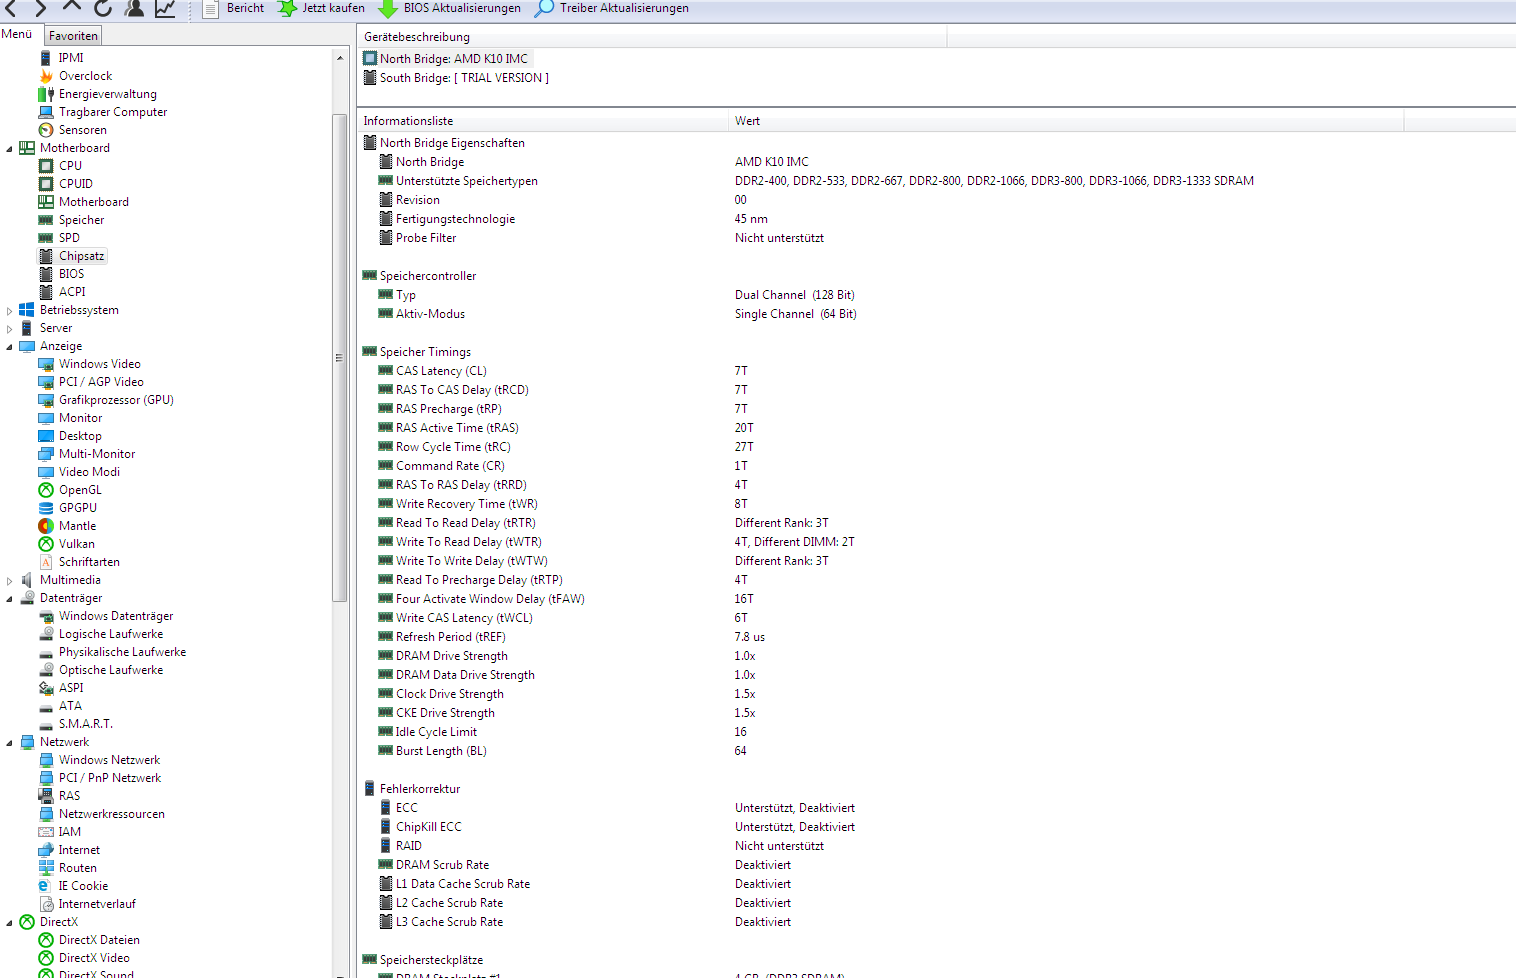Go up one level with the up arrow
The width and height of the screenshot is (1516, 978).
[72, 7]
